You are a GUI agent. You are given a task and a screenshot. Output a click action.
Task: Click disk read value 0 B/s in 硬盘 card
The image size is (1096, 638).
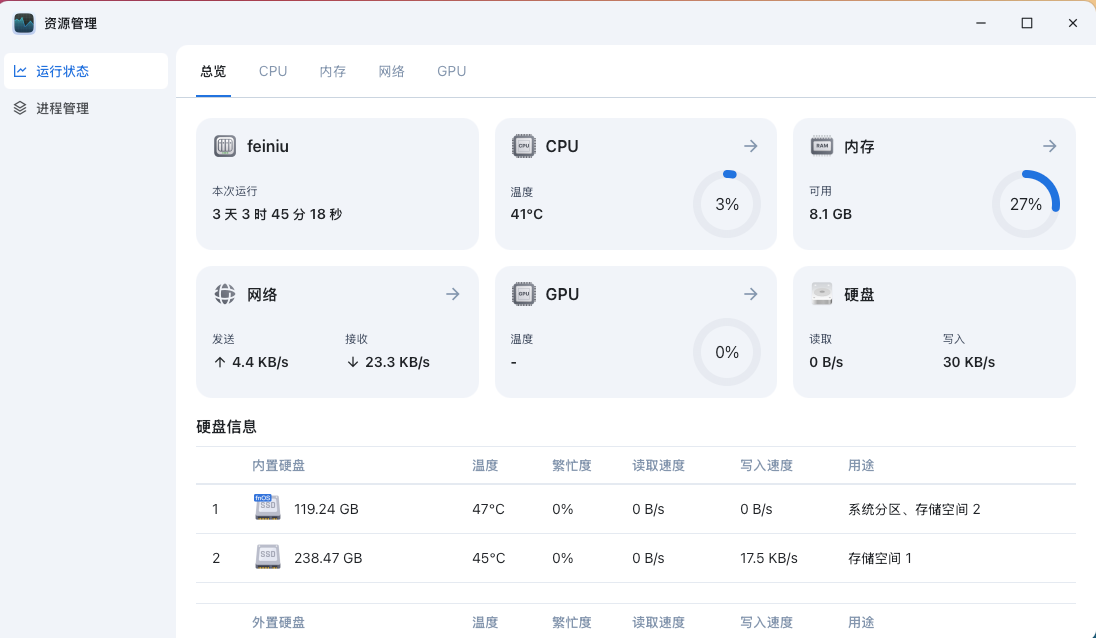pos(826,362)
